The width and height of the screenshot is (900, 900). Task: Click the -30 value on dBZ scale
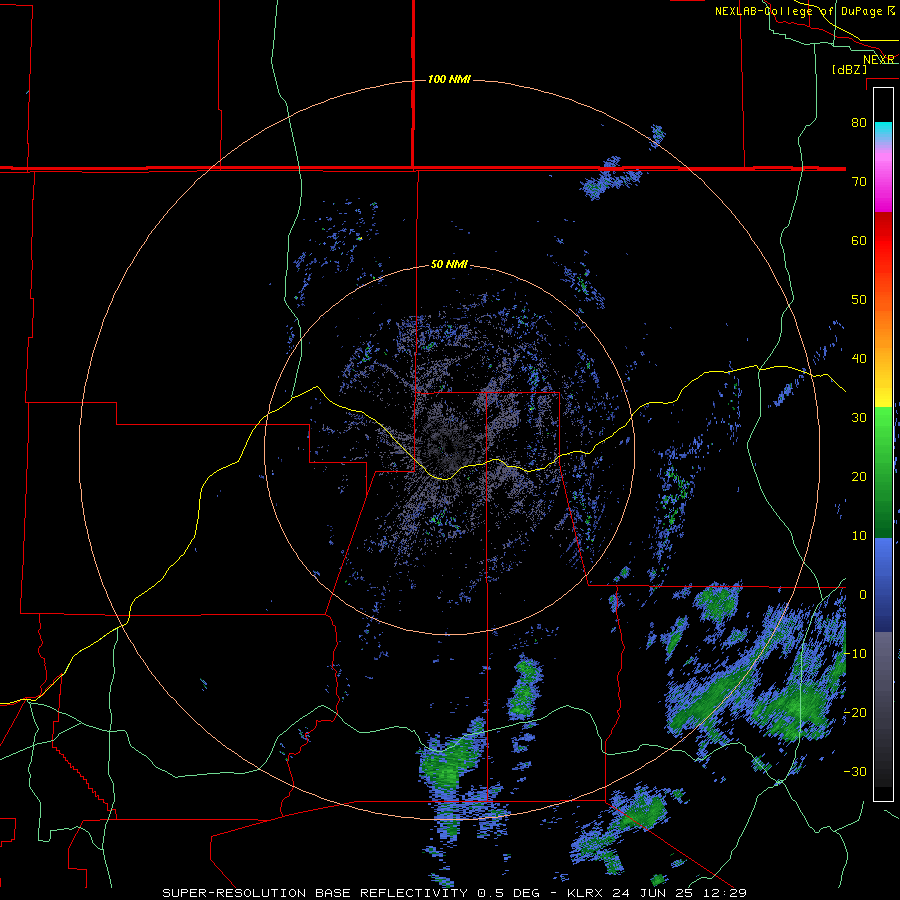[855, 772]
